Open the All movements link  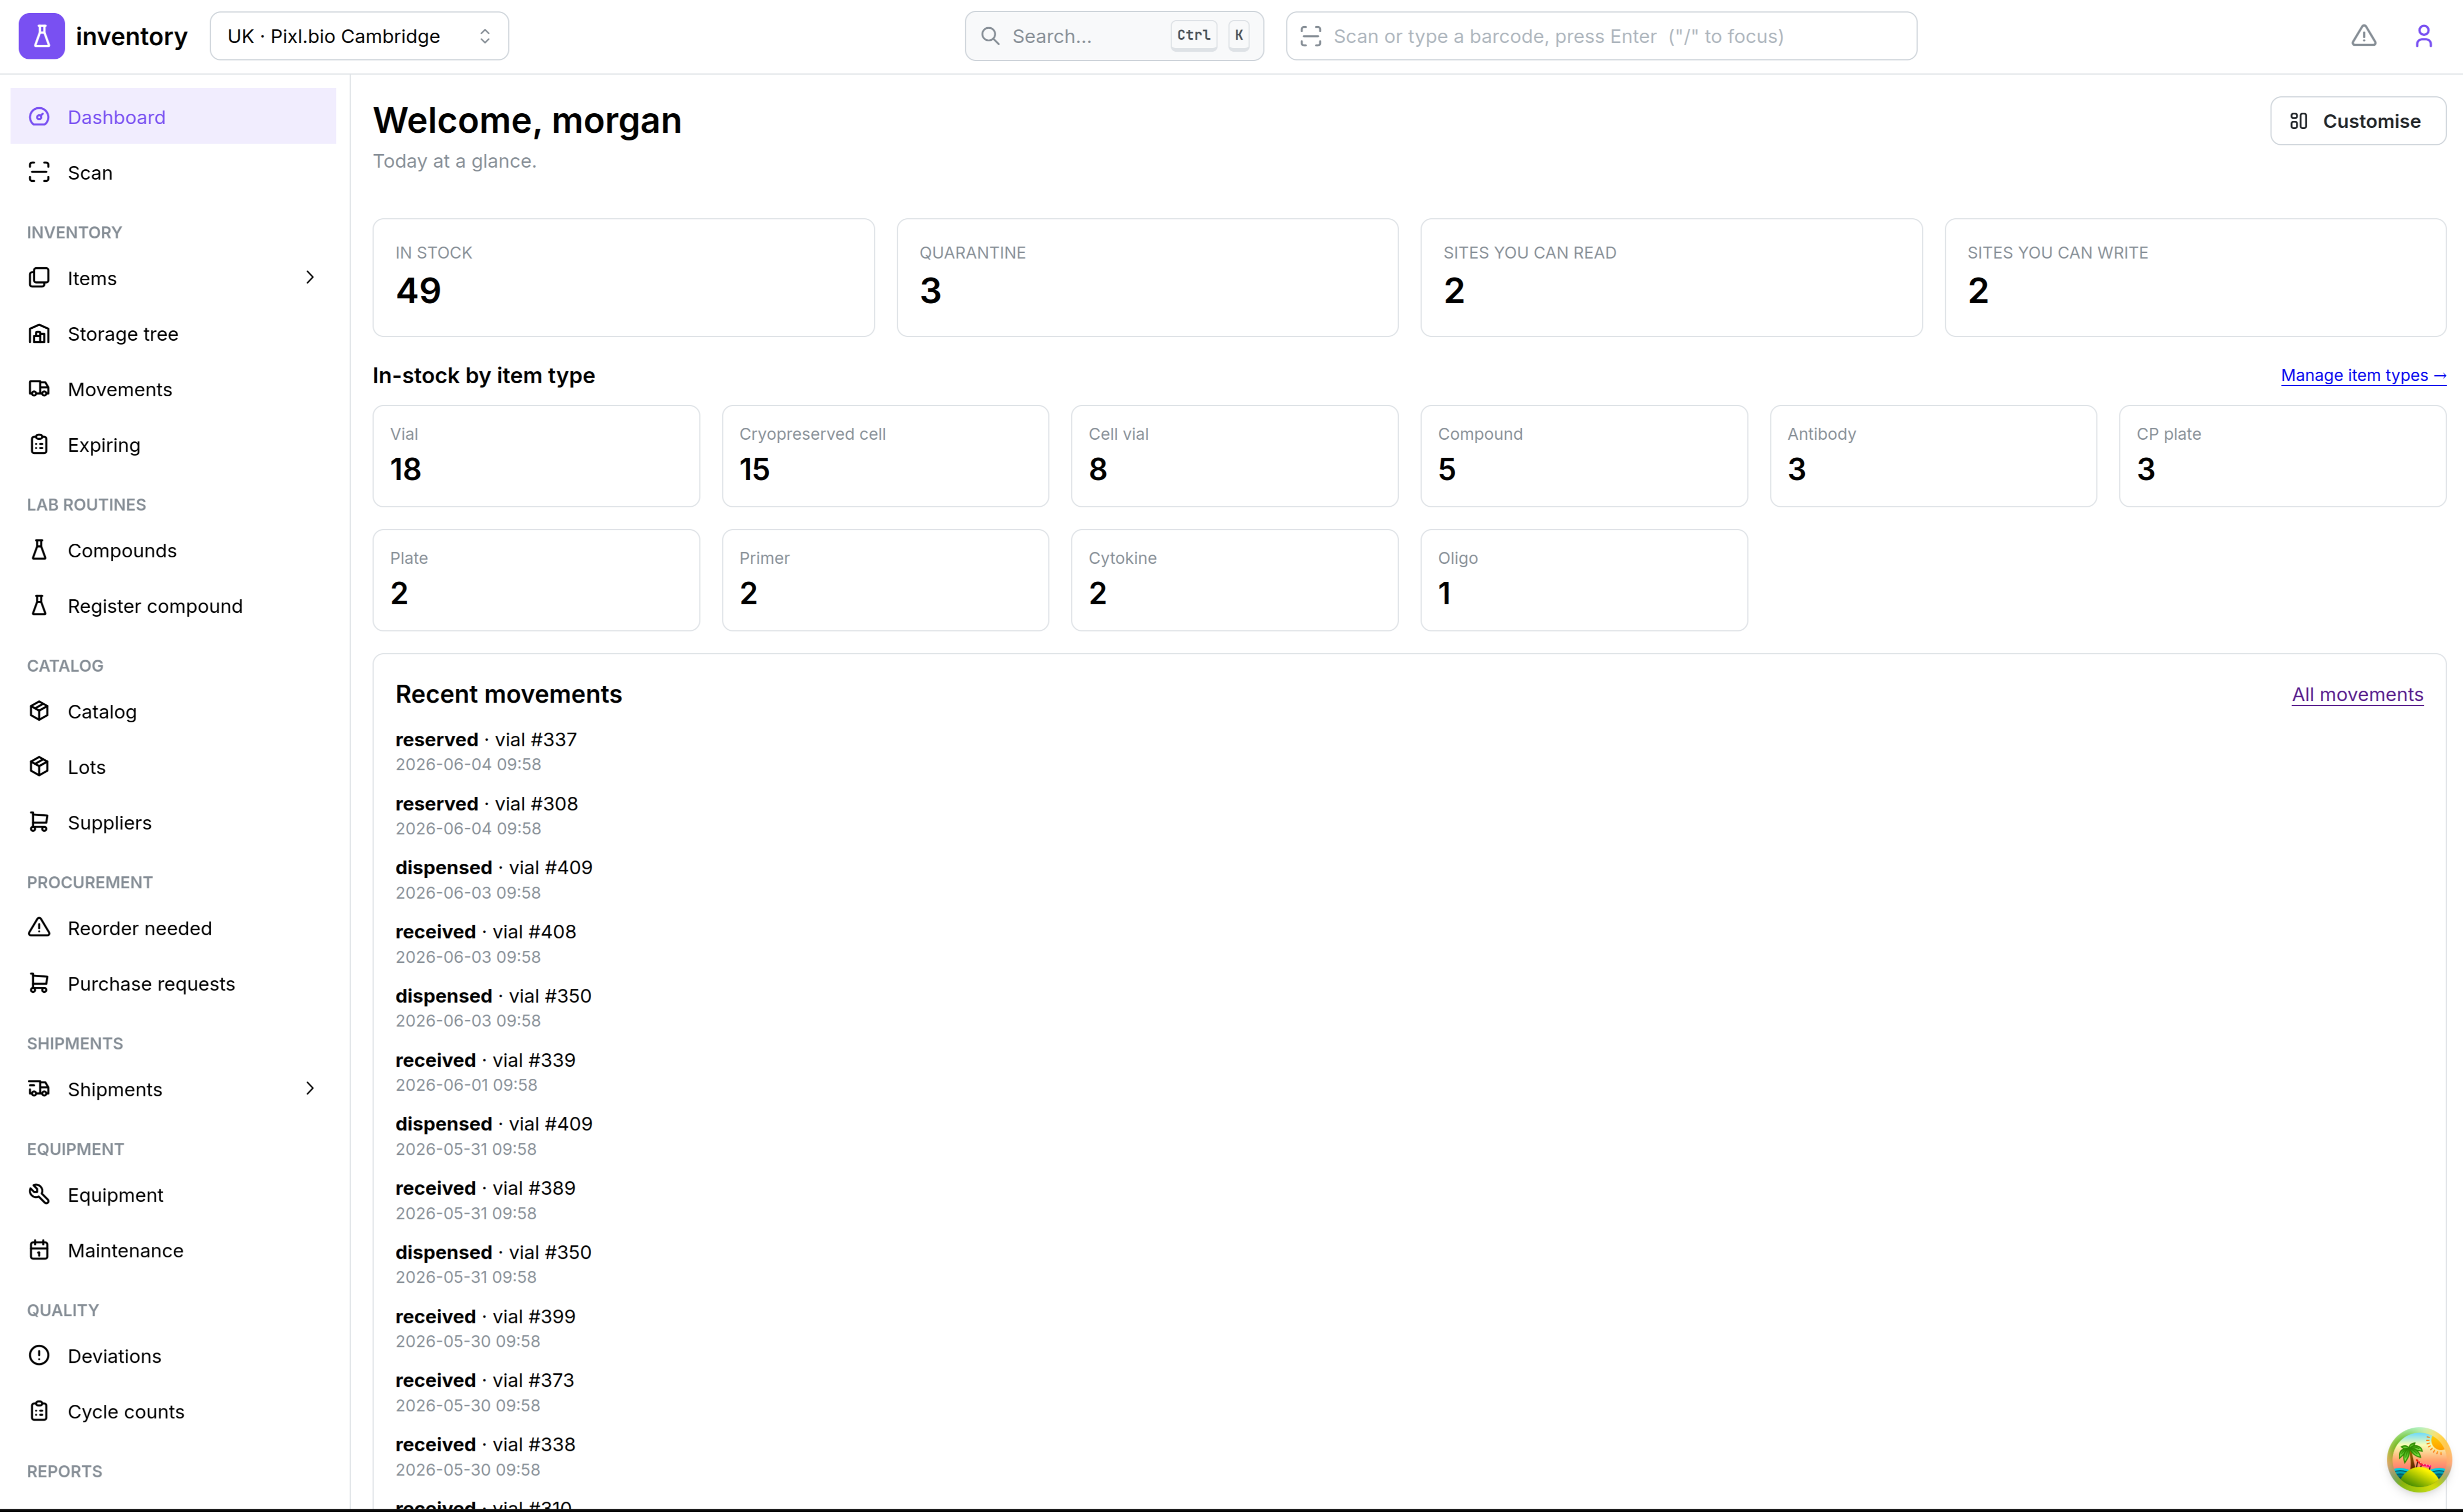2357,694
